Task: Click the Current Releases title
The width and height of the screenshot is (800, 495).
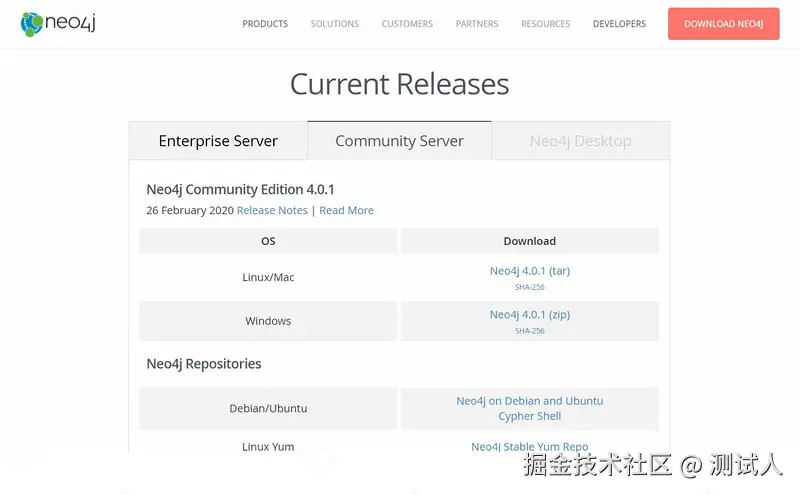Action: click(x=399, y=84)
